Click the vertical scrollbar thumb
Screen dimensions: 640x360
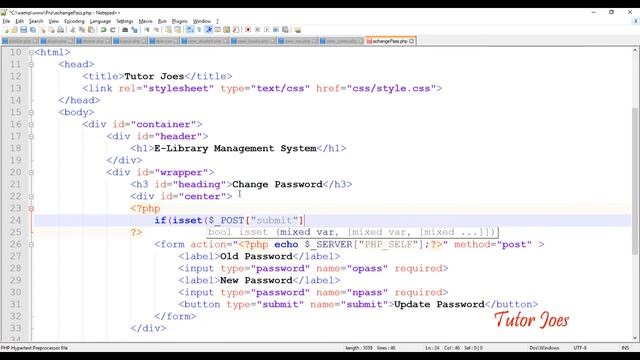click(x=635, y=181)
